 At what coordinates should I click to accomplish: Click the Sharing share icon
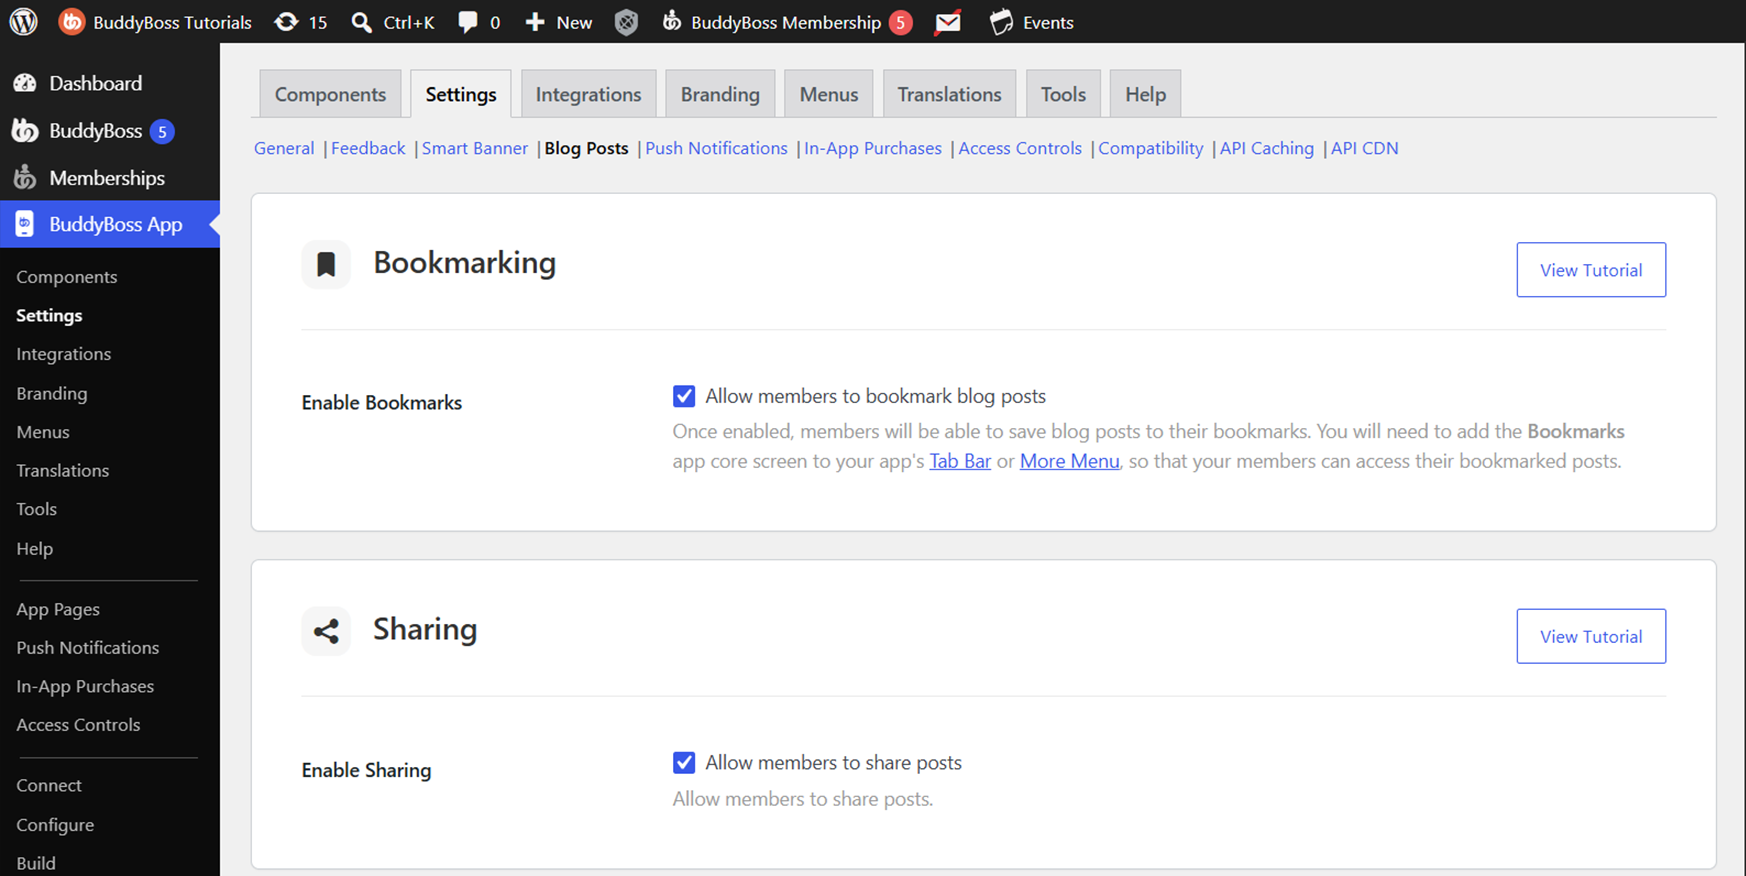point(326,631)
